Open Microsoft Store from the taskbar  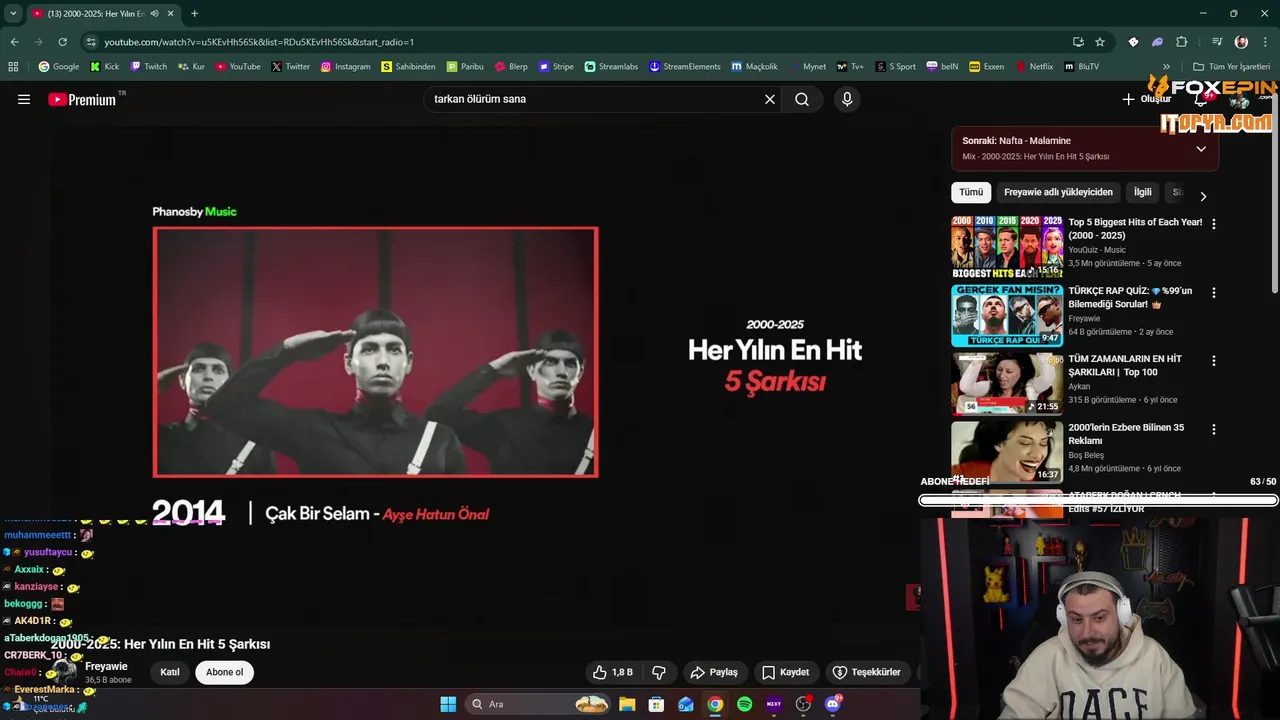[x=656, y=704]
